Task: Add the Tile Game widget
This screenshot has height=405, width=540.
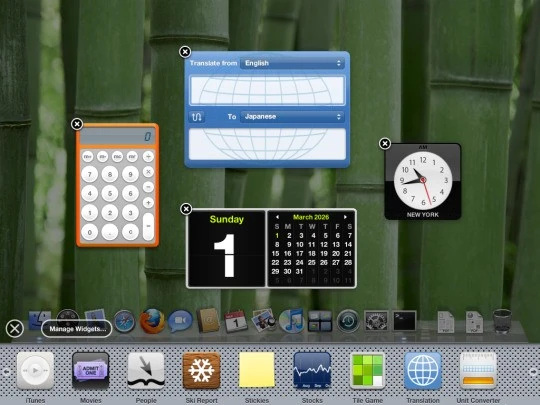Action: 367,371
